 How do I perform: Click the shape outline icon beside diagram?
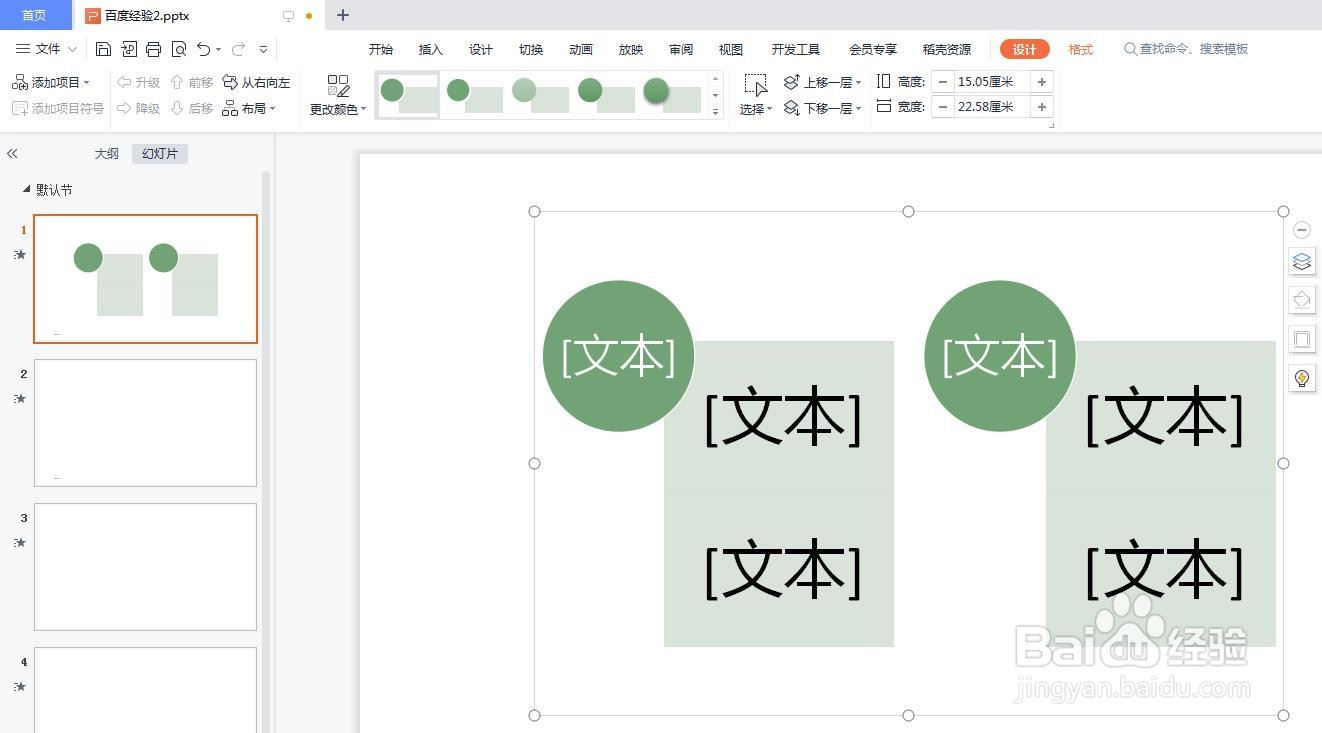click(1301, 339)
